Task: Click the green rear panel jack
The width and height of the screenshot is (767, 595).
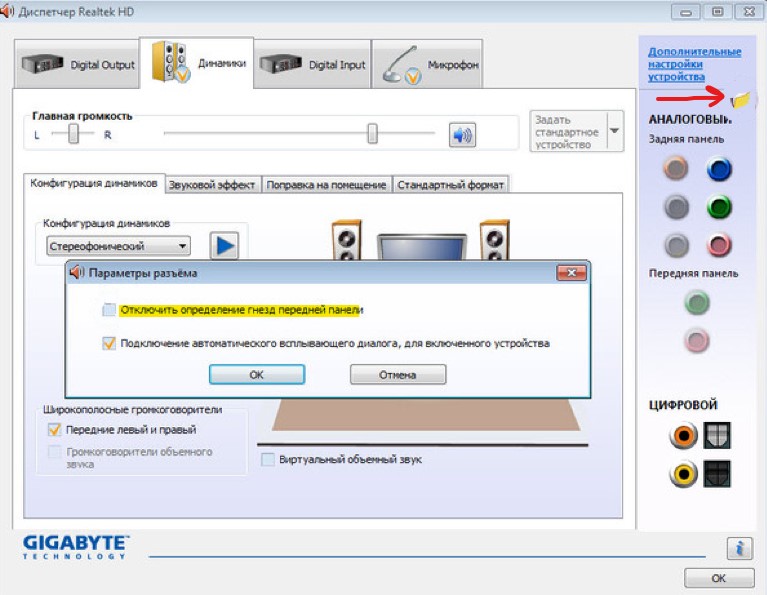Action: click(x=719, y=207)
